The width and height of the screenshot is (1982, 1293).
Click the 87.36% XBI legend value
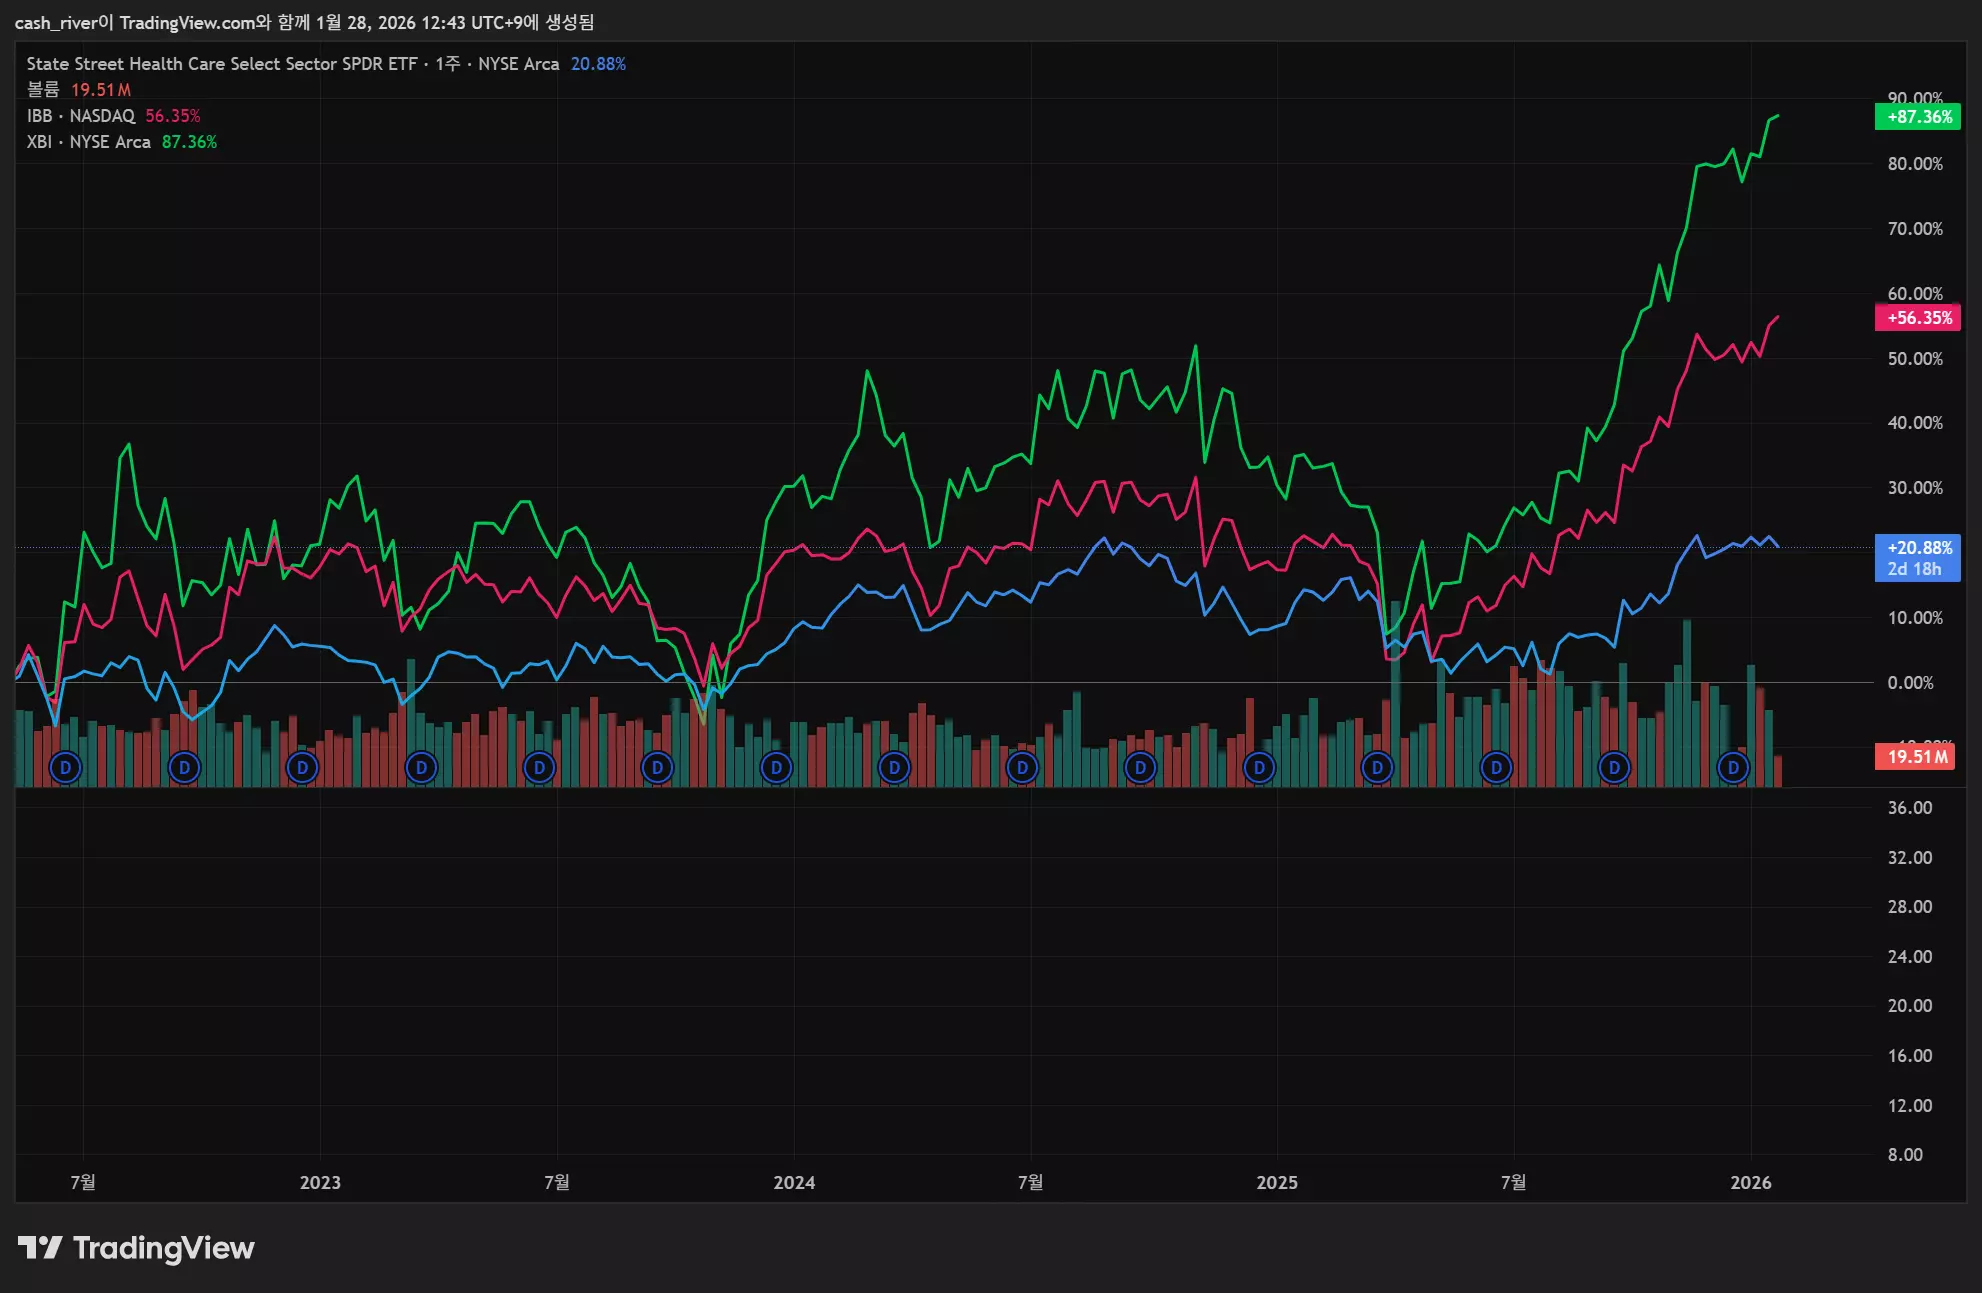189,142
